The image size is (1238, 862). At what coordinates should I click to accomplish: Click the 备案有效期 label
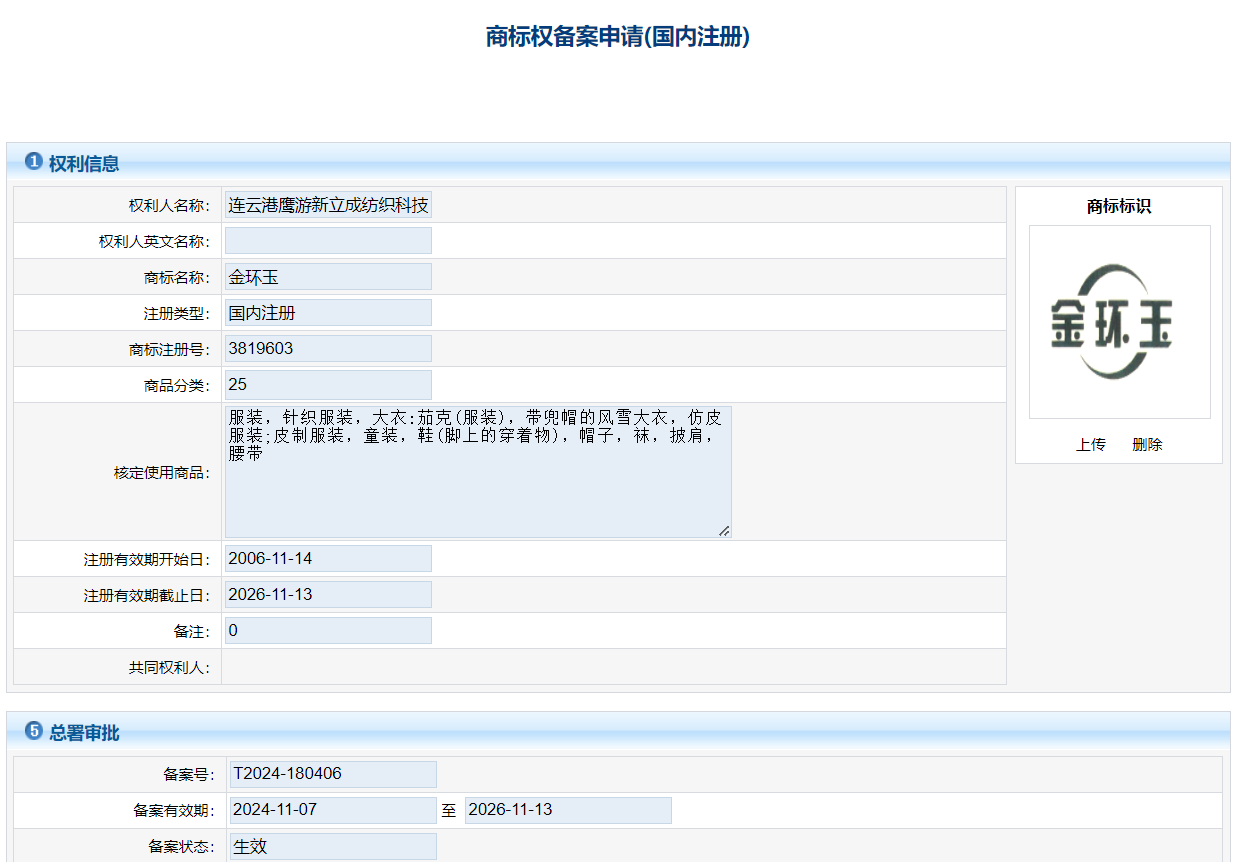pyautogui.click(x=174, y=811)
